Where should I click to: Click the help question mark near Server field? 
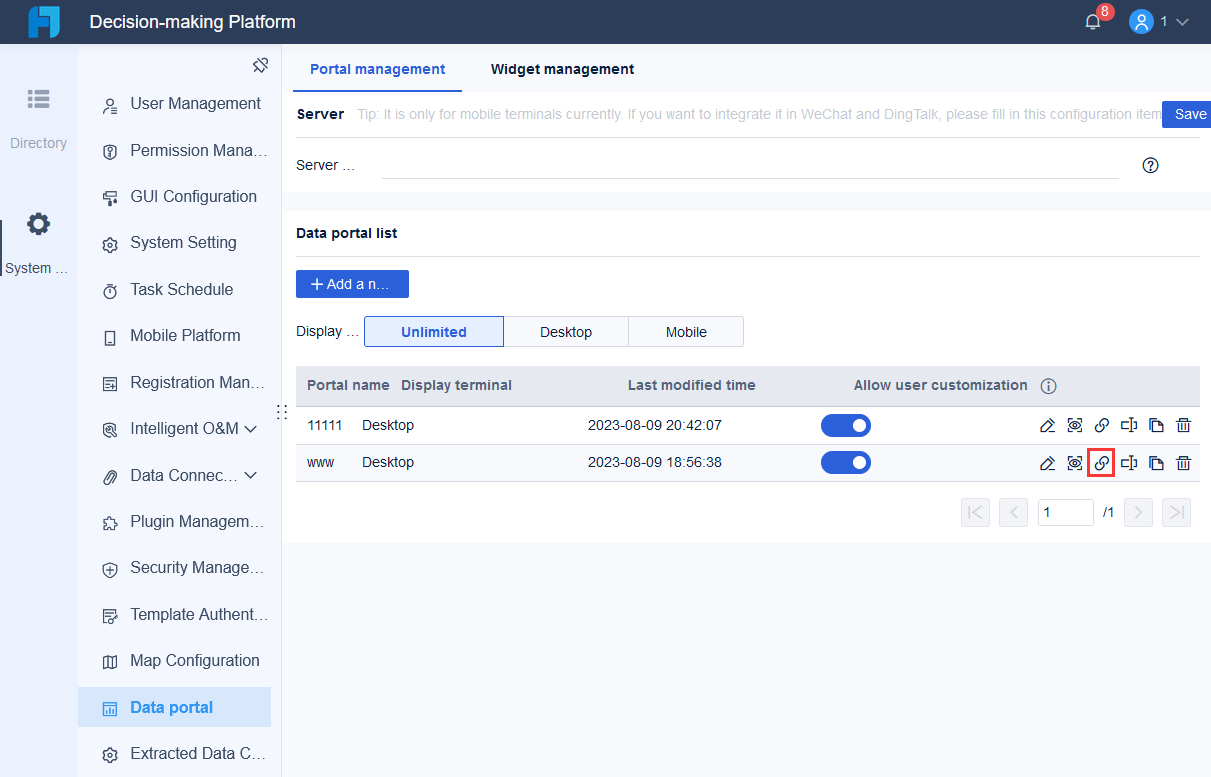(x=1150, y=165)
